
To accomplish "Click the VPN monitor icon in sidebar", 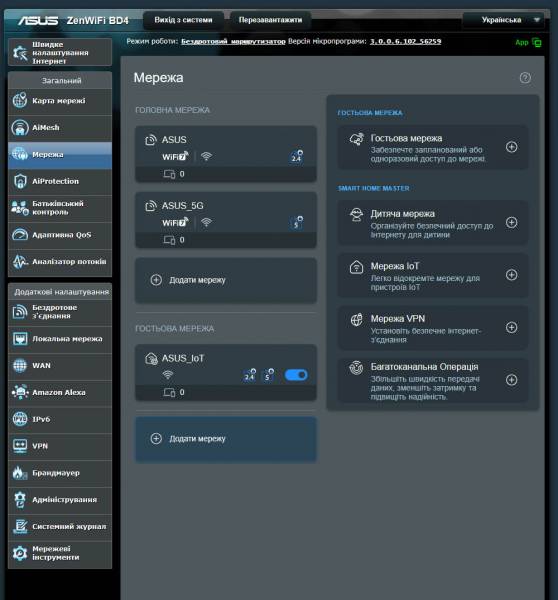I will [20, 446].
